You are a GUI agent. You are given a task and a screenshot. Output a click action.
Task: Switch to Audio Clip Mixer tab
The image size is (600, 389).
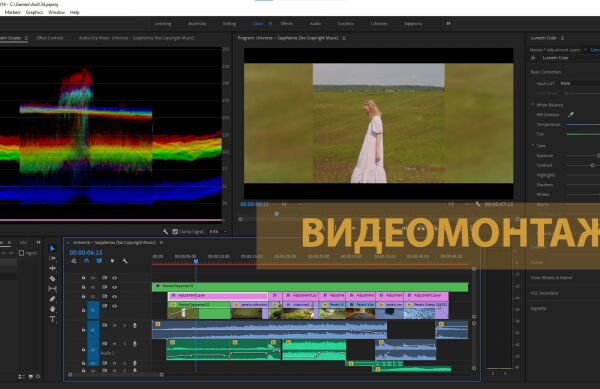[136, 38]
